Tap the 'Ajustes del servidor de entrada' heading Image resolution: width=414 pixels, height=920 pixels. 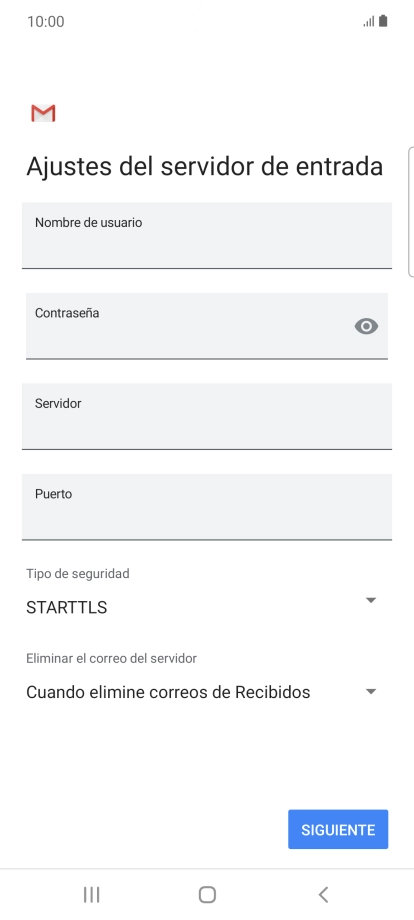pos(205,167)
